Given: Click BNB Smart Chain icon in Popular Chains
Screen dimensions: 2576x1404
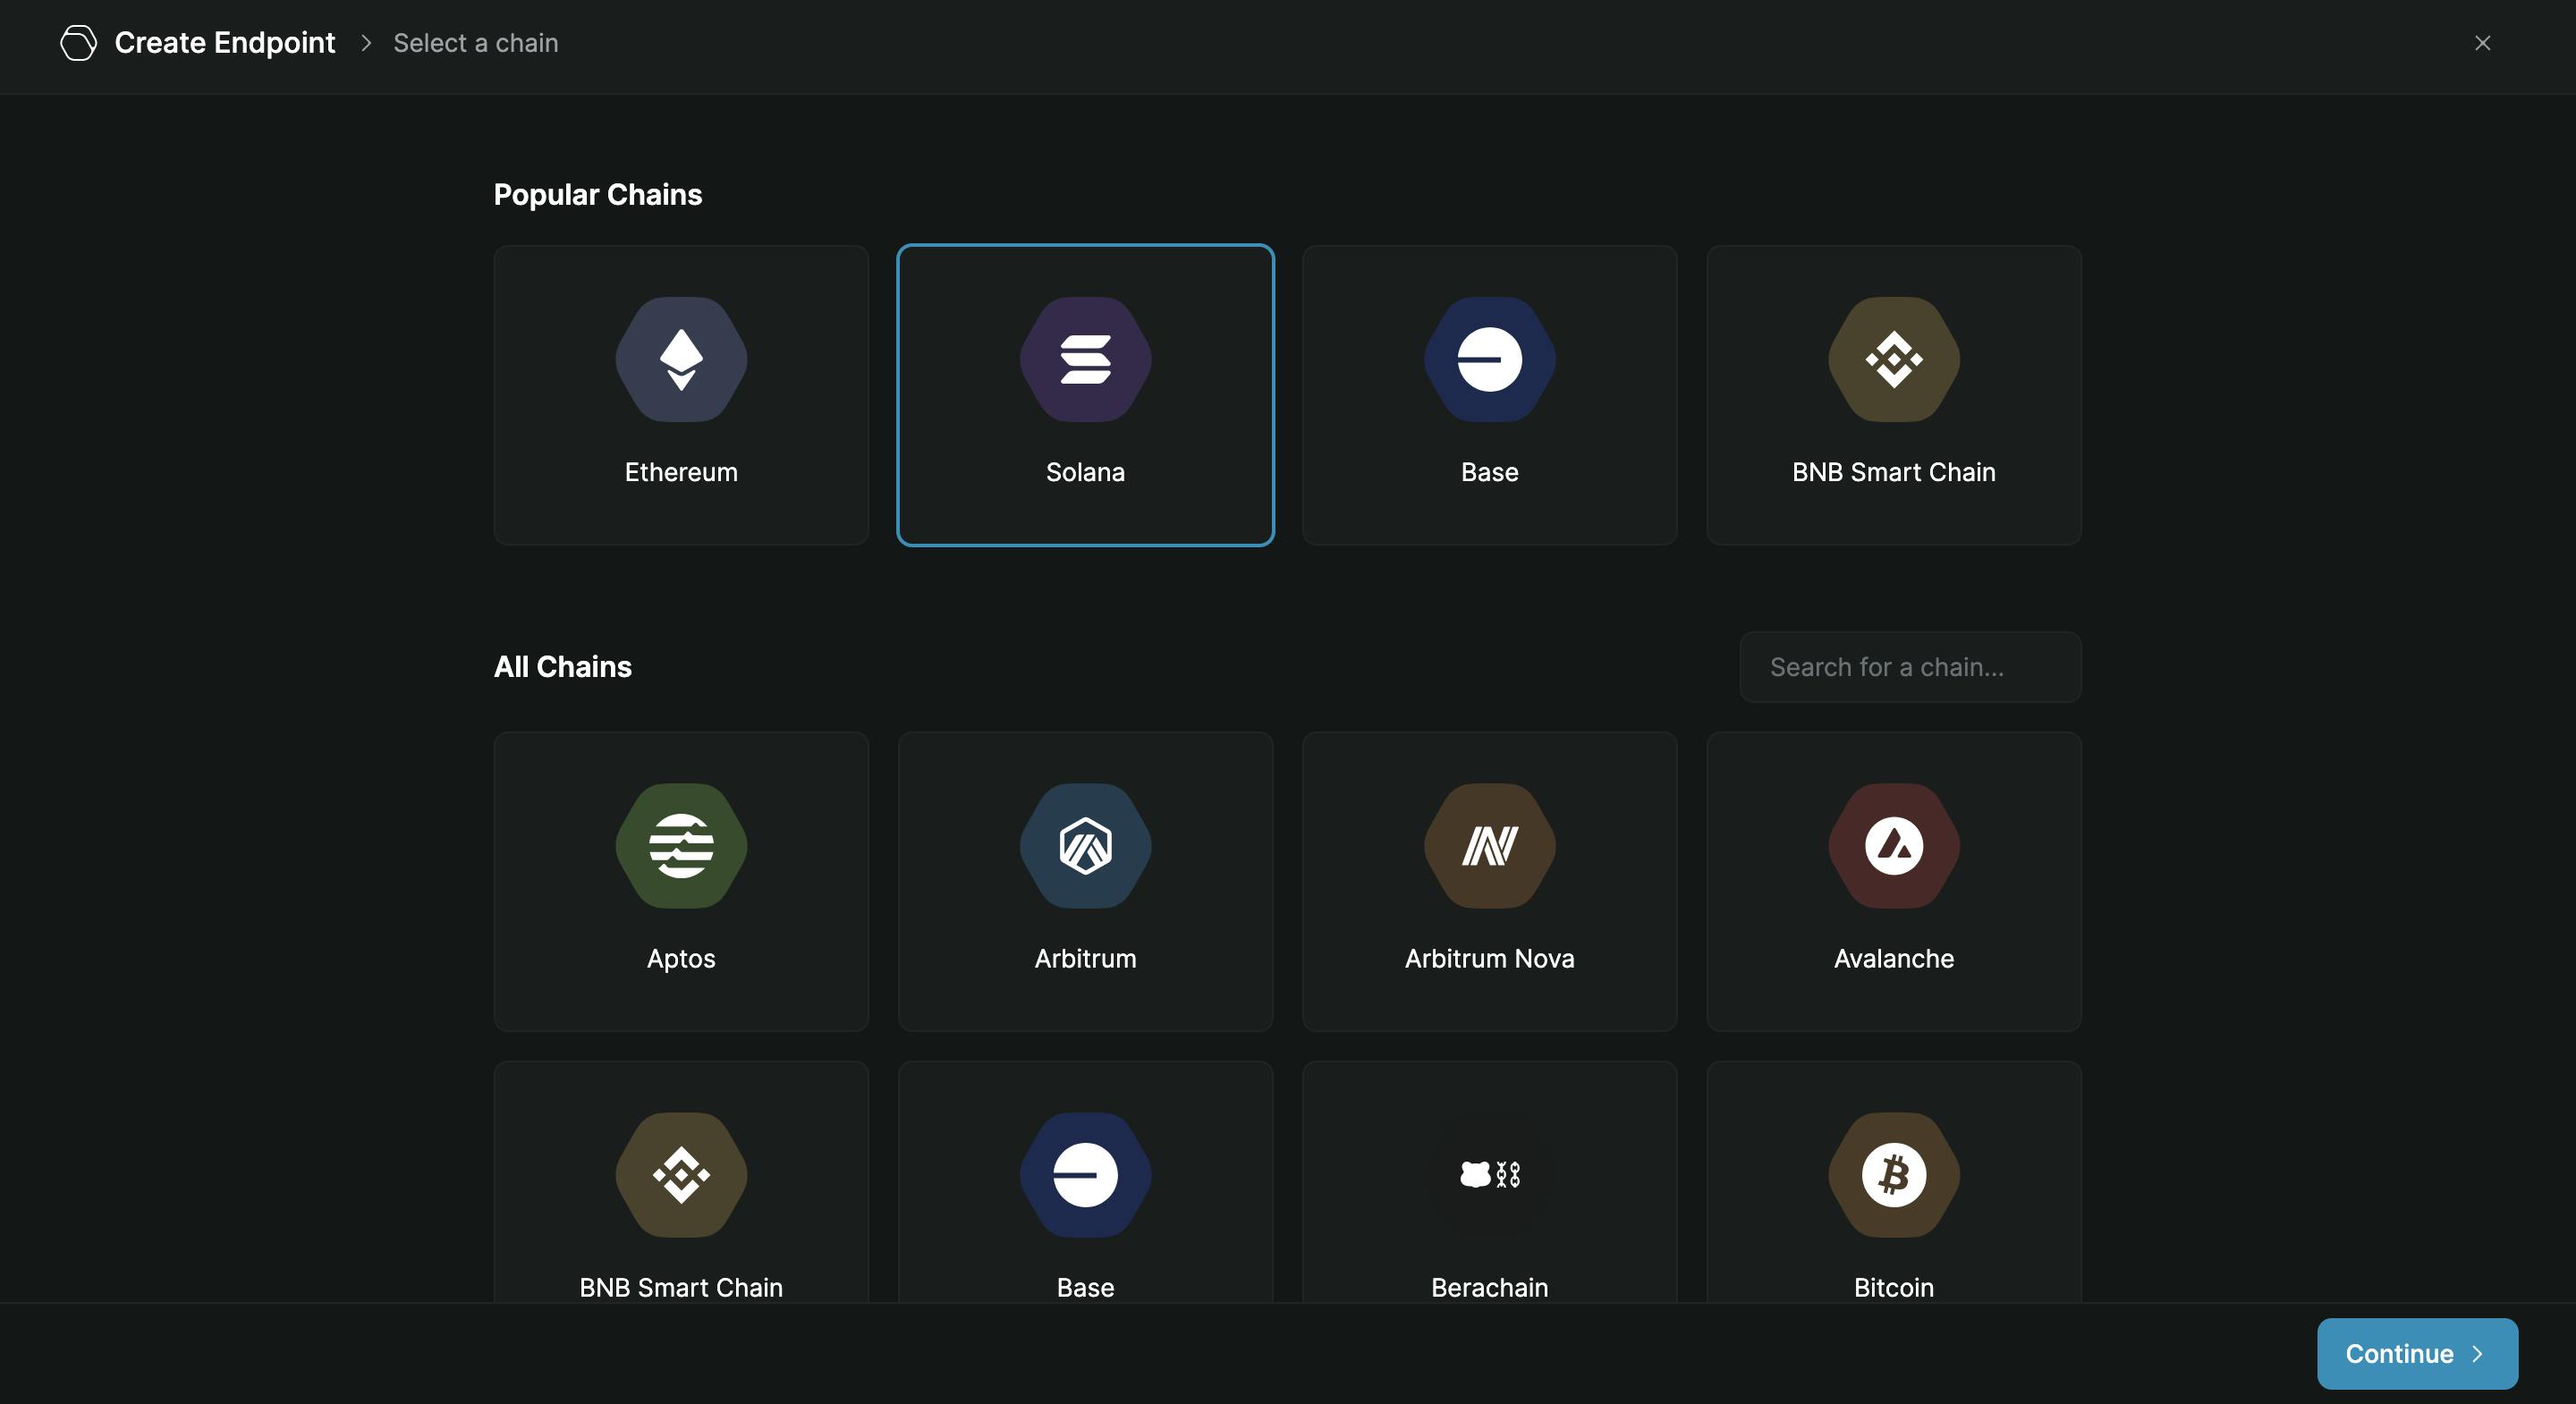Looking at the screenshot, I should pos(1893,359).
